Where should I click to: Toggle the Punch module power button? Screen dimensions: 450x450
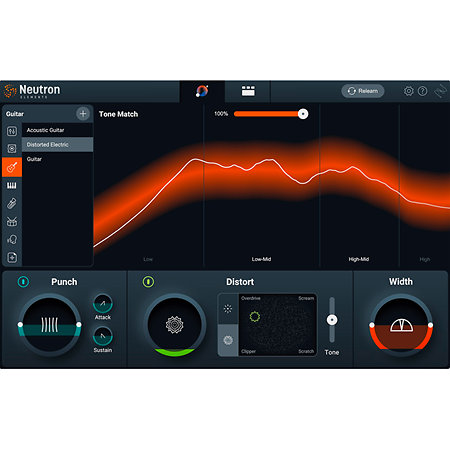point(23,282)
